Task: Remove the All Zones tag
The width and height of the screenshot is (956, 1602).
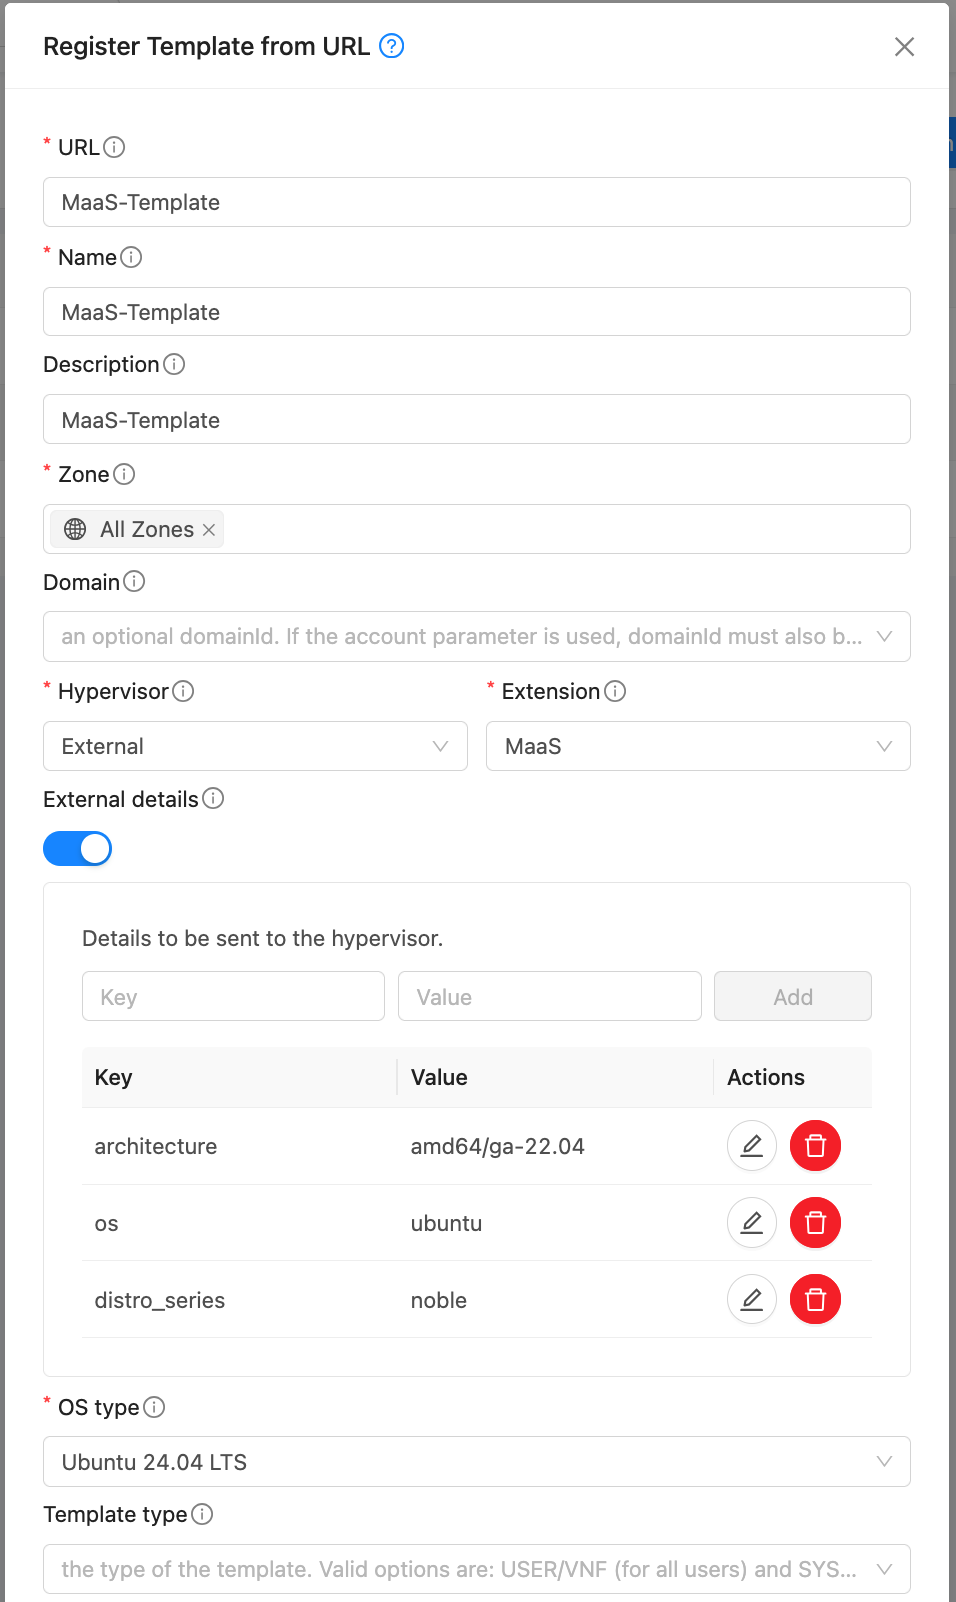Action: [x=209, y=530]
